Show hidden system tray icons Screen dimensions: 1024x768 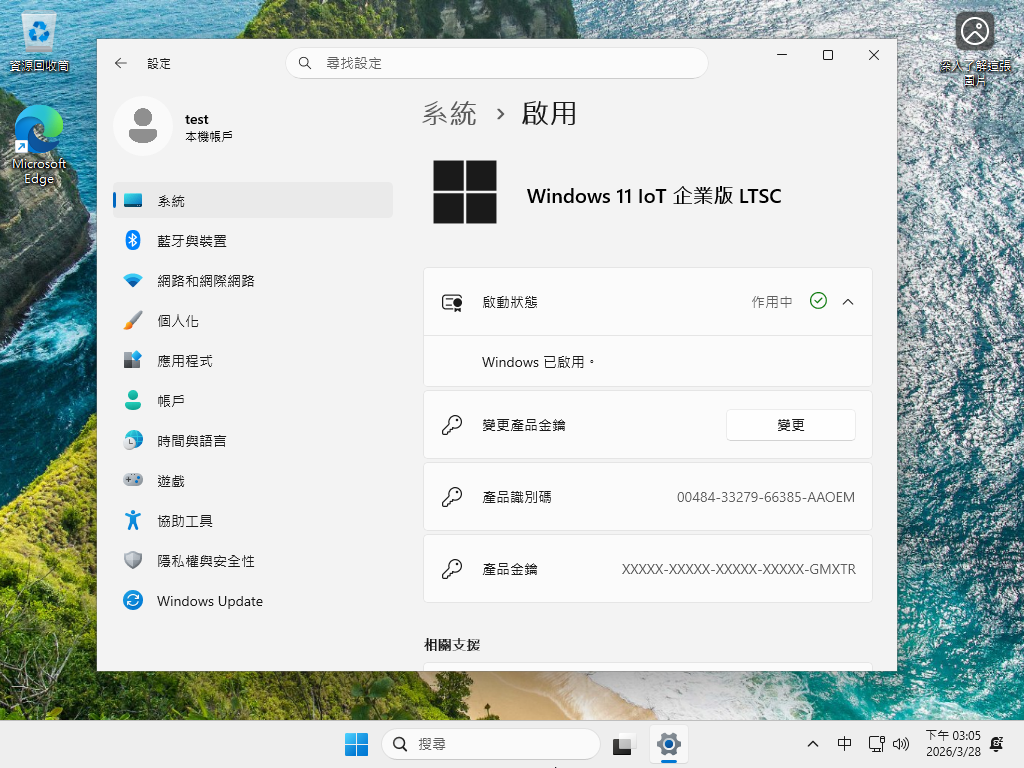point(813,744)
